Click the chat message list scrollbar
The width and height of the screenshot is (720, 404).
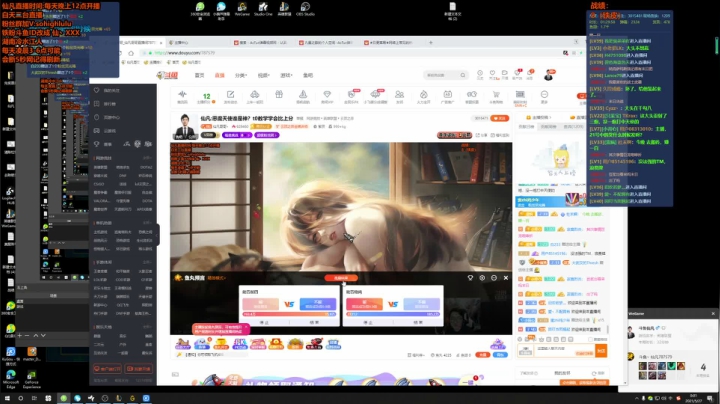[608, 330]
